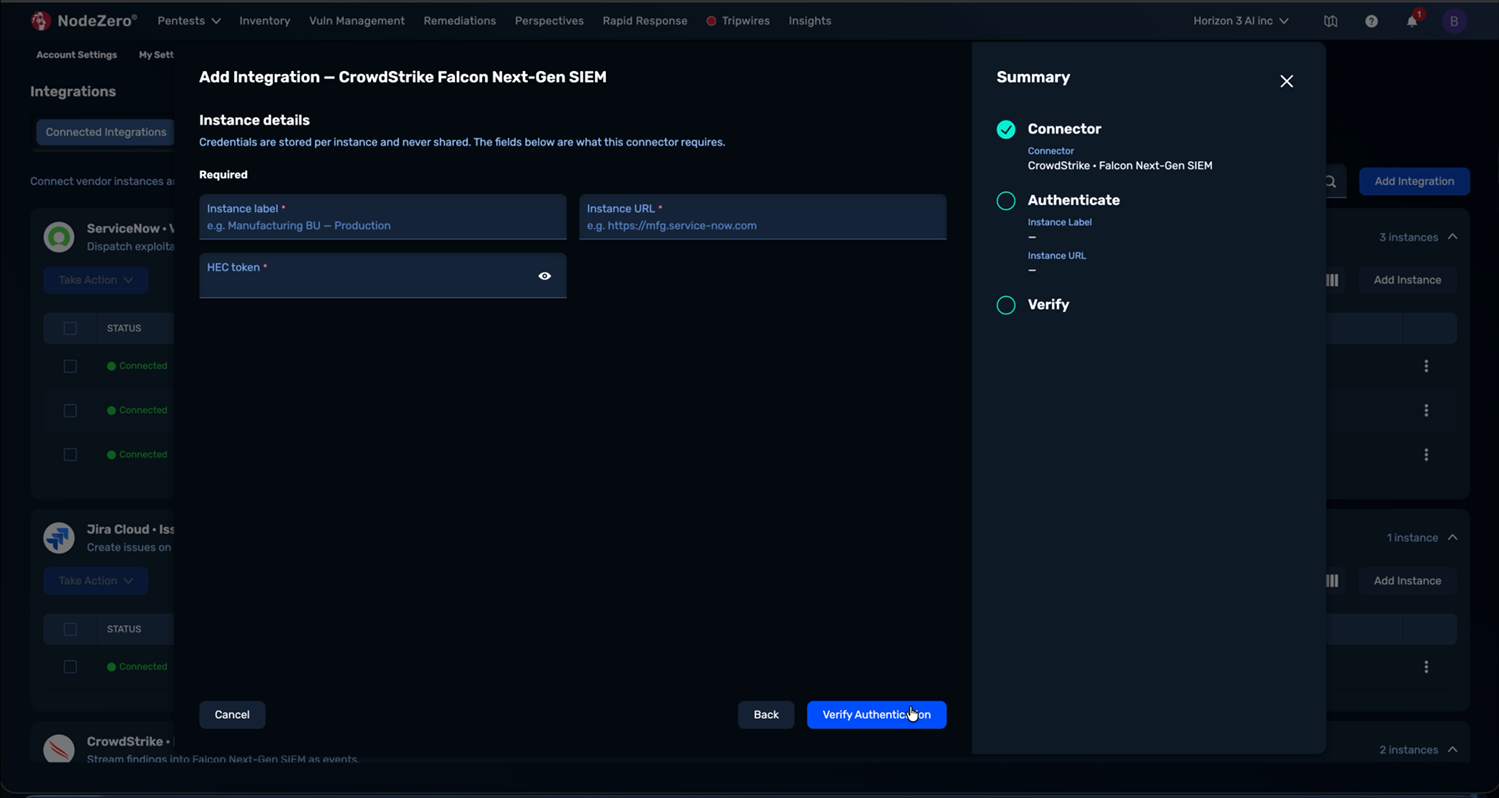The width and height of the screenshot is (1499, 798).
Task: Close the Add Integration dialog
Action: click(x=1287, y=81)
